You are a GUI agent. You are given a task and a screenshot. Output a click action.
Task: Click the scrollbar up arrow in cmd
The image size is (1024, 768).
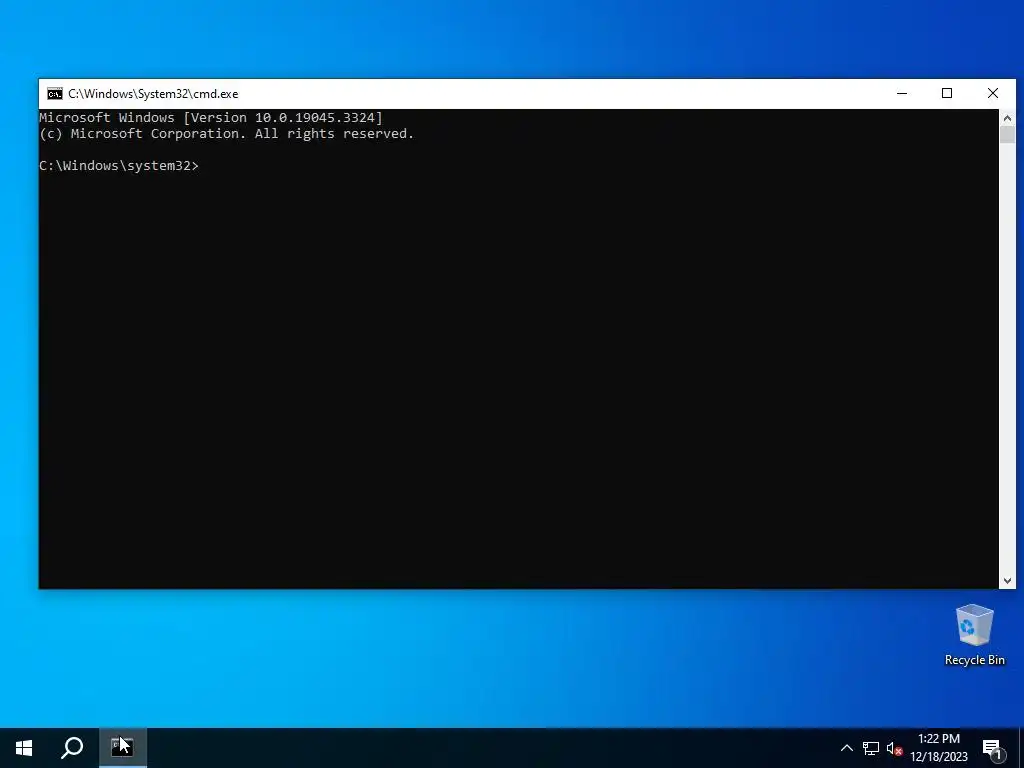(x=1007, y=118)
